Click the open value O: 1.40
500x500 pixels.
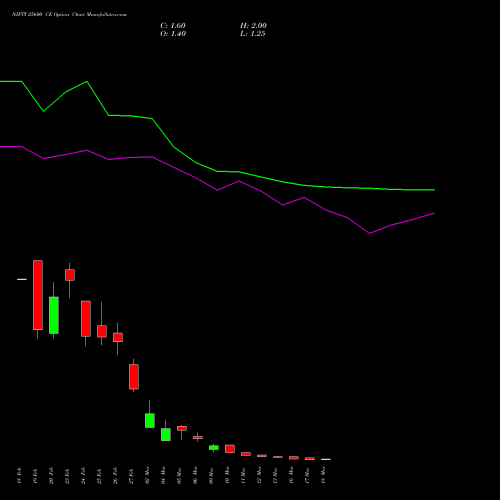pyautogui.click(x=173, y=34)
